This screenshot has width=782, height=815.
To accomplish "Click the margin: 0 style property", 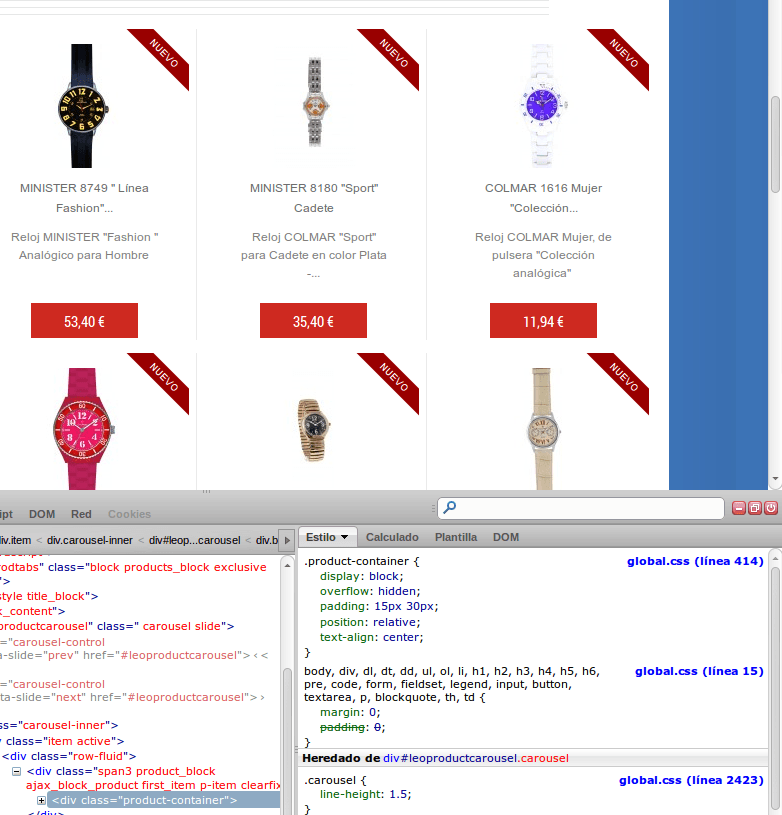I will click(350, 712).
